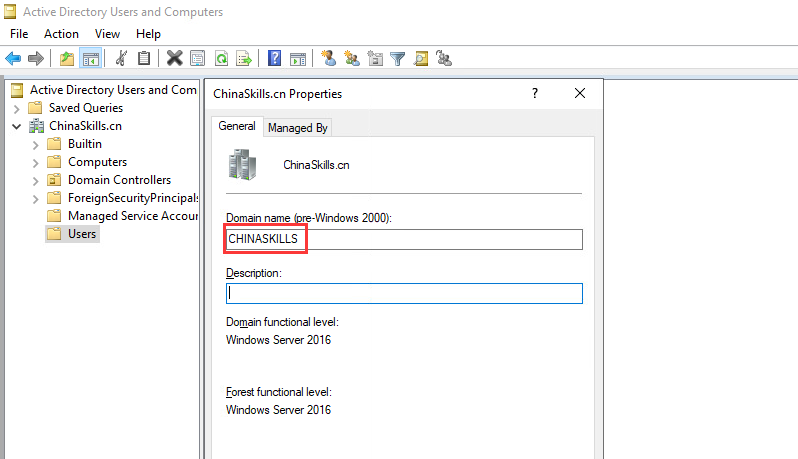Switch to the Managed By tab
Image resolution: width=798 pixels, height=459 pixels.
click(x=298, y=128)
